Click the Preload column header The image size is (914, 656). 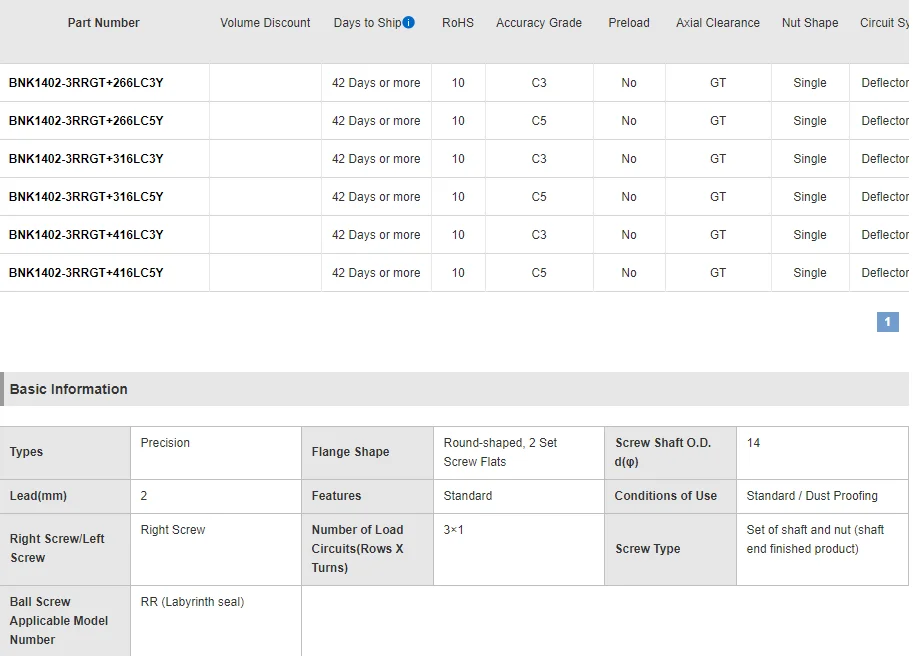tap(629, 23)
